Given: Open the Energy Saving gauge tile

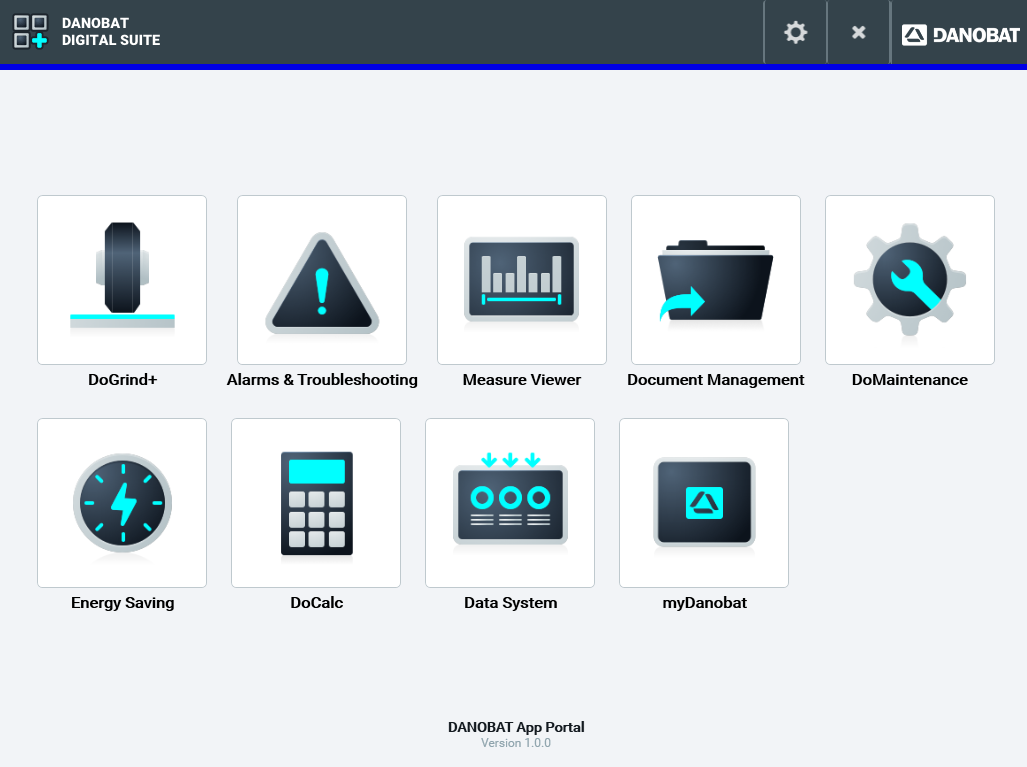Looking at the screenshot, I should [x=122, y=503].
